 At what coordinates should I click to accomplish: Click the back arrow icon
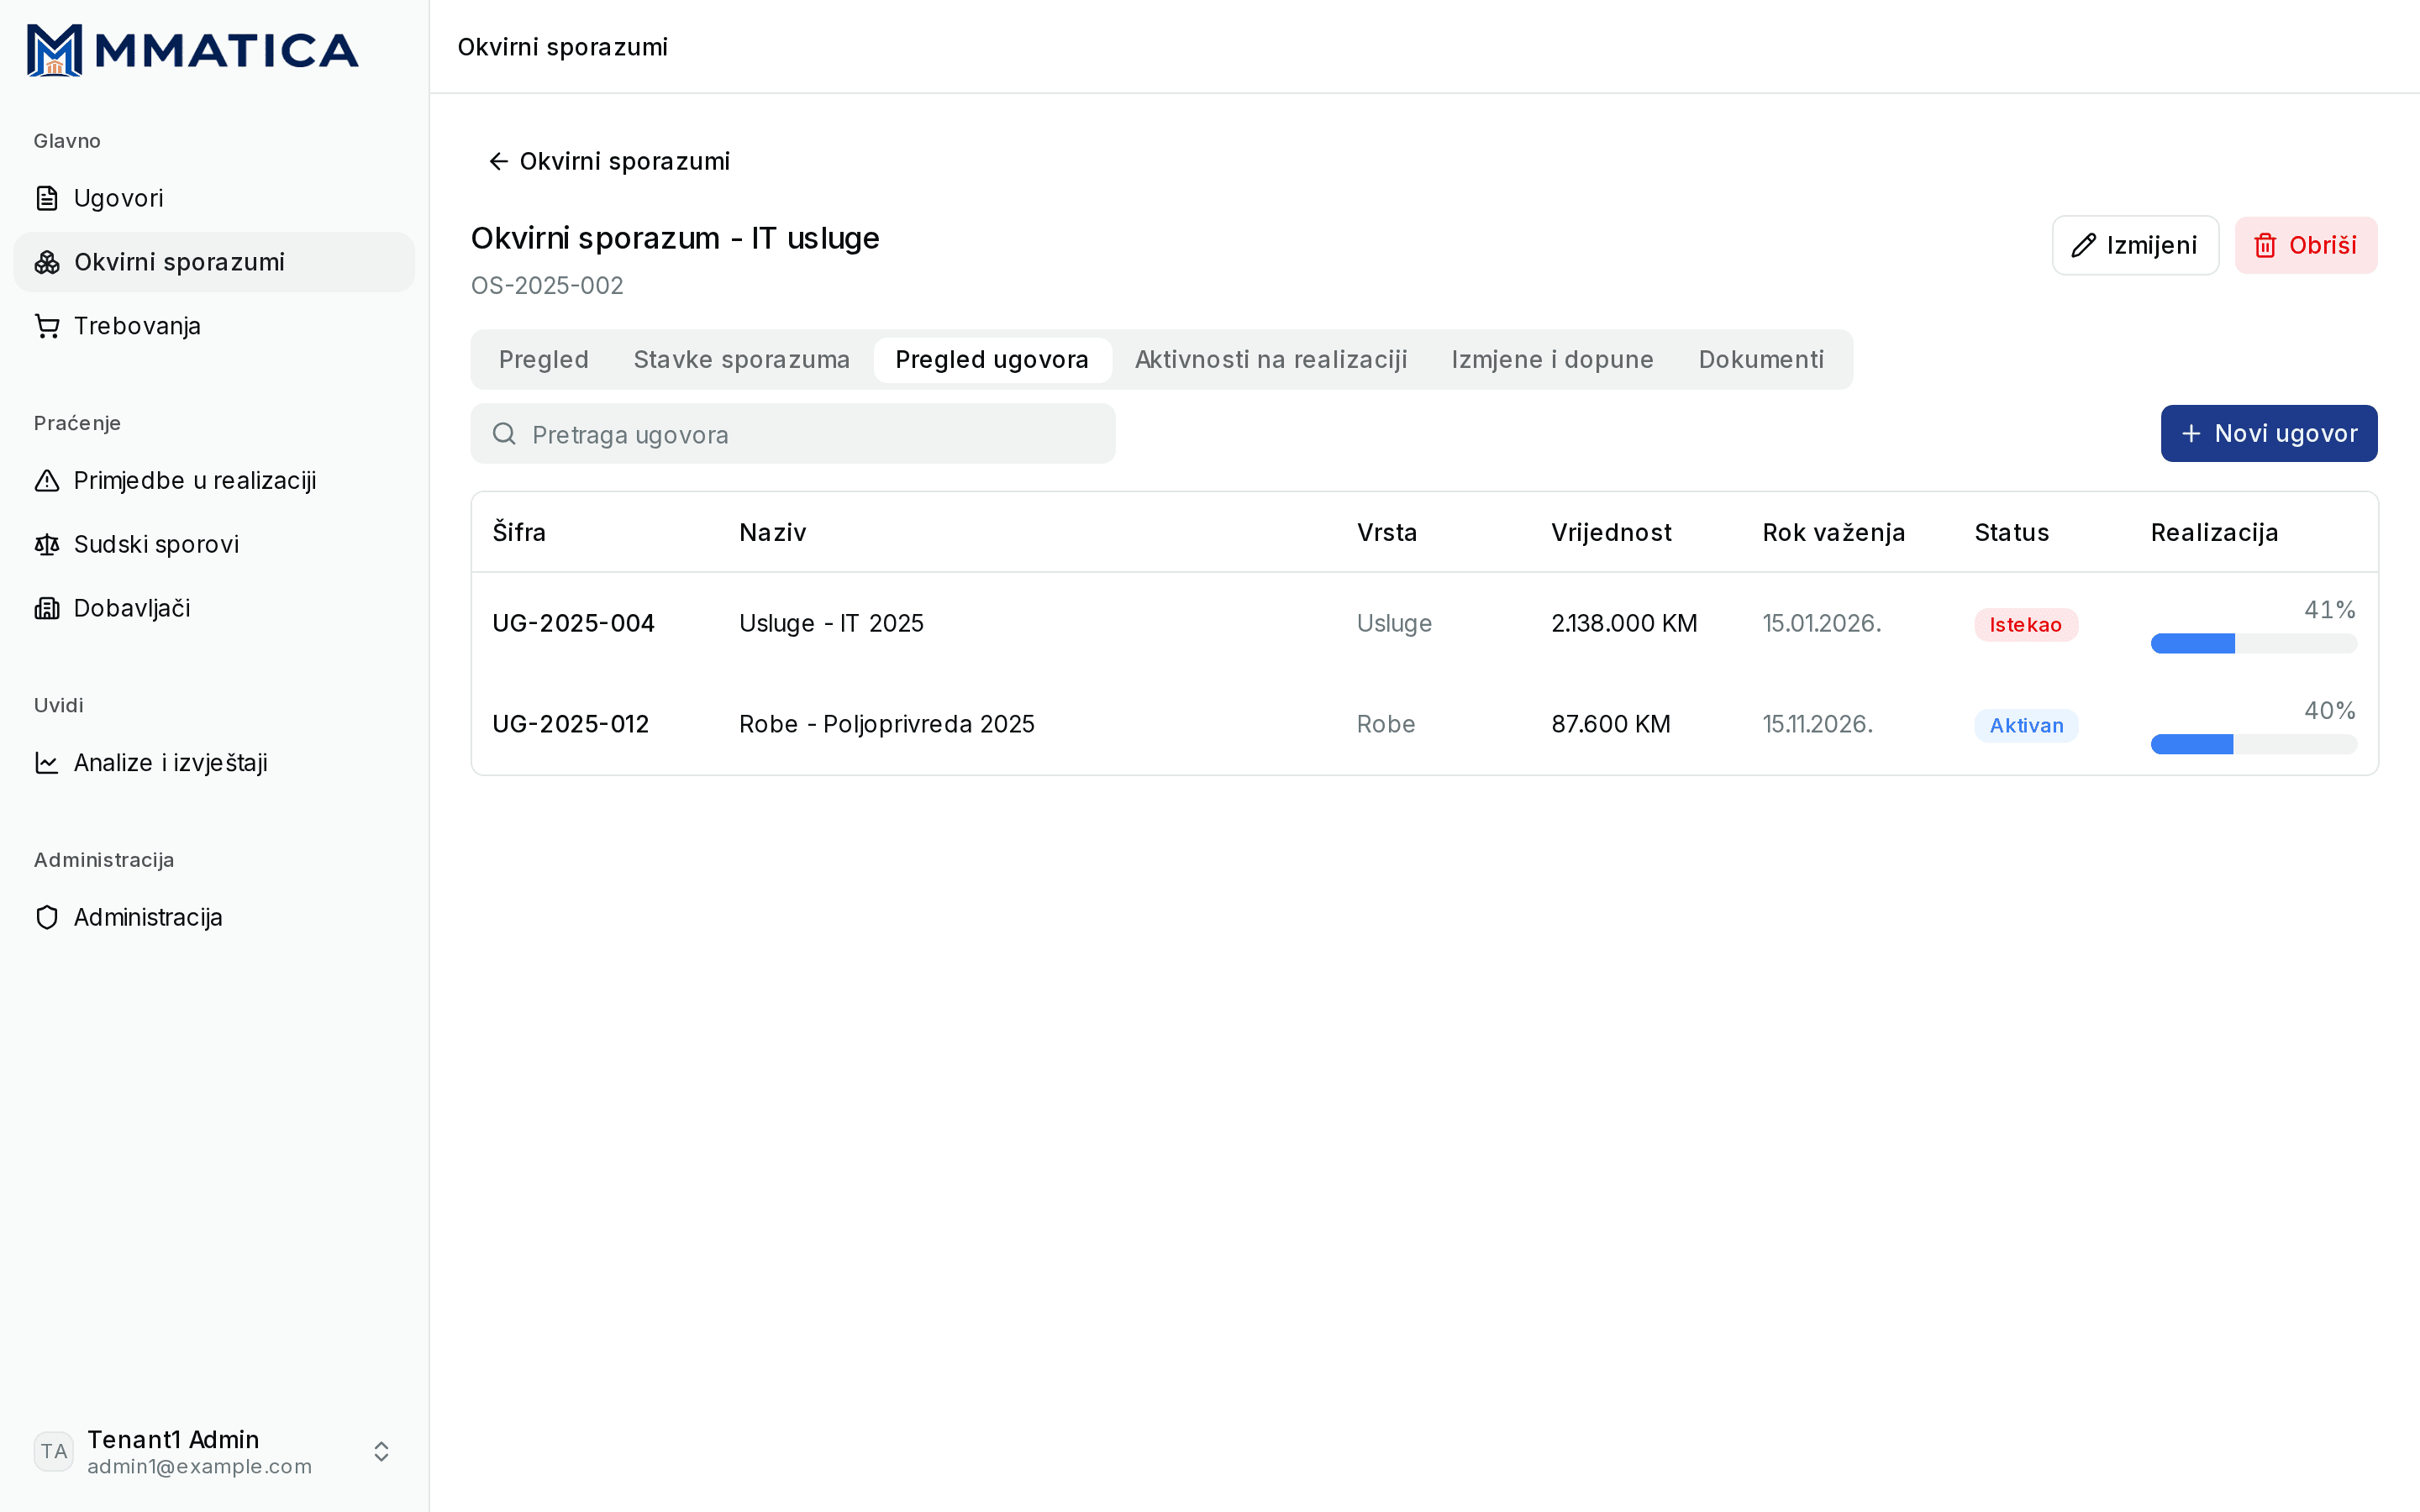click(498, 161)
